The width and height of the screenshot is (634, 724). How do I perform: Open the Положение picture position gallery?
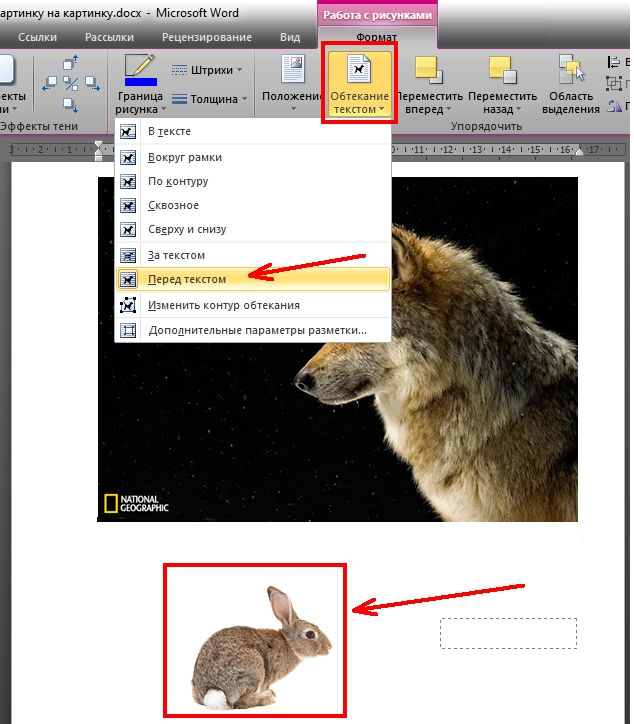[293, 83]
